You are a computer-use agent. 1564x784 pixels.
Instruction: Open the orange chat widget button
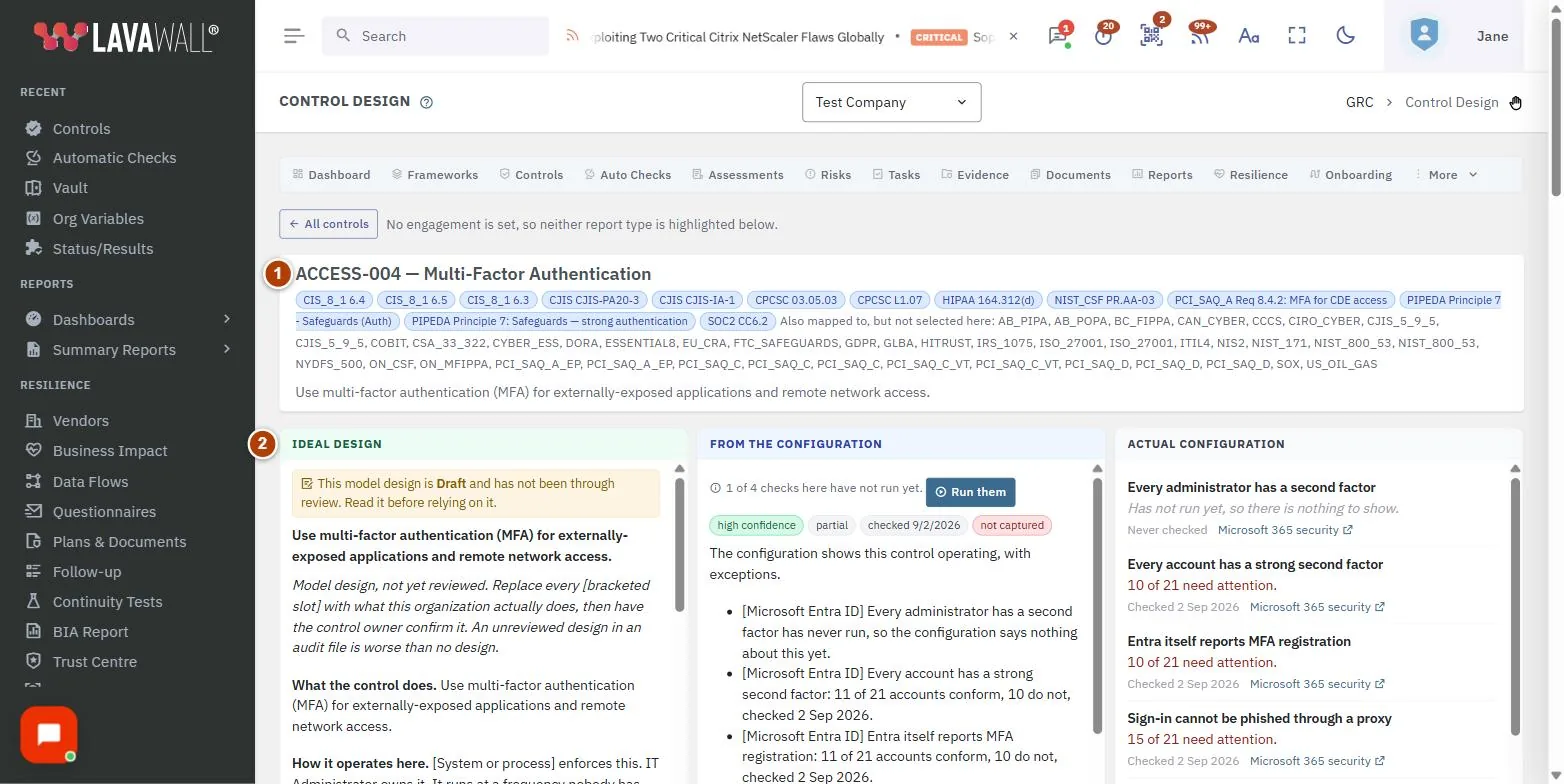49,735
